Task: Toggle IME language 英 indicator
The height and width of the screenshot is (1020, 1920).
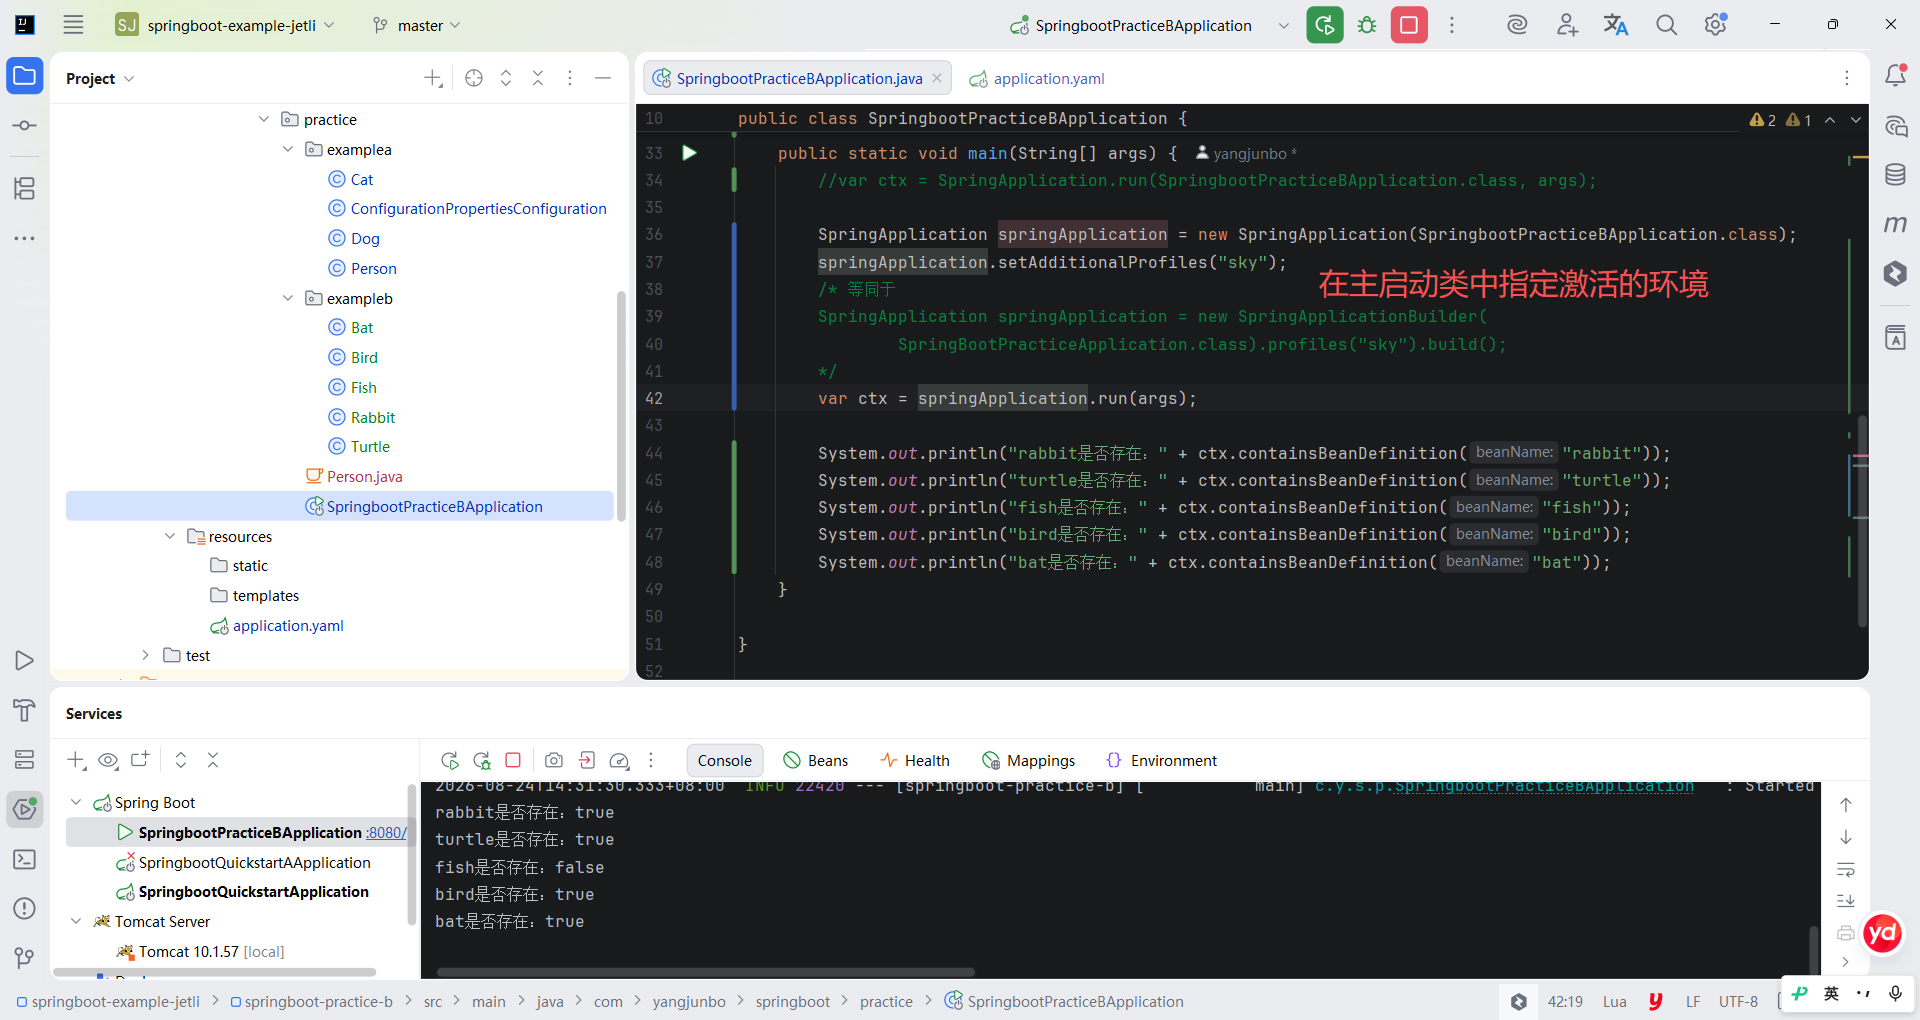Action: pyautogui.click(x=1831, y=994)
